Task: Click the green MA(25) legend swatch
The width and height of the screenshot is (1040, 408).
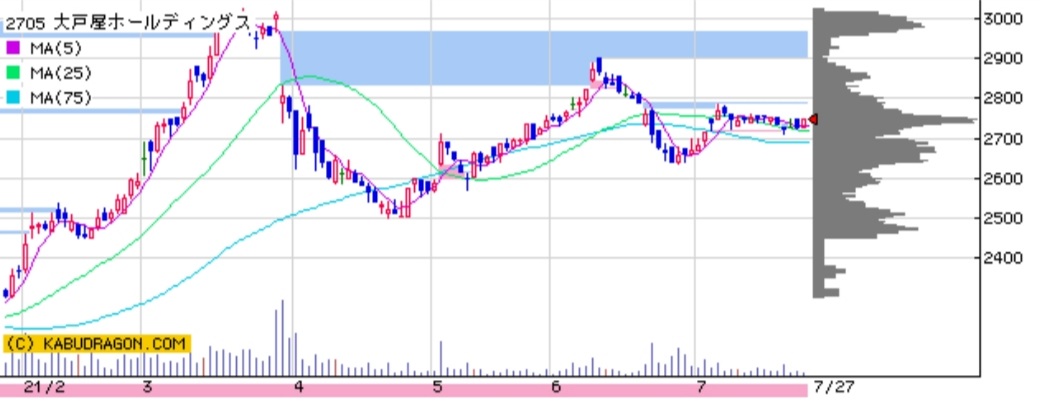Action: click(x=12, y=73)
